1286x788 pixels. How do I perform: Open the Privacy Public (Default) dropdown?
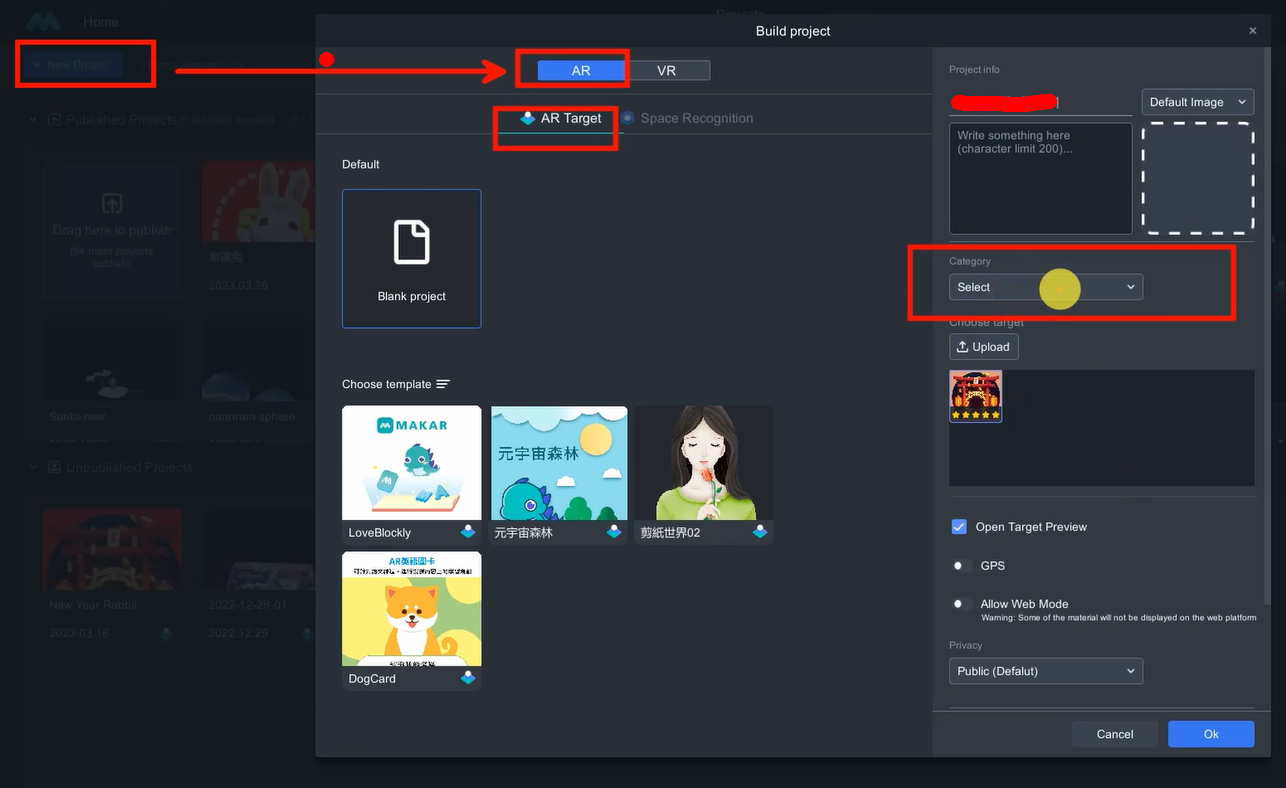(x=1045, y=671)
